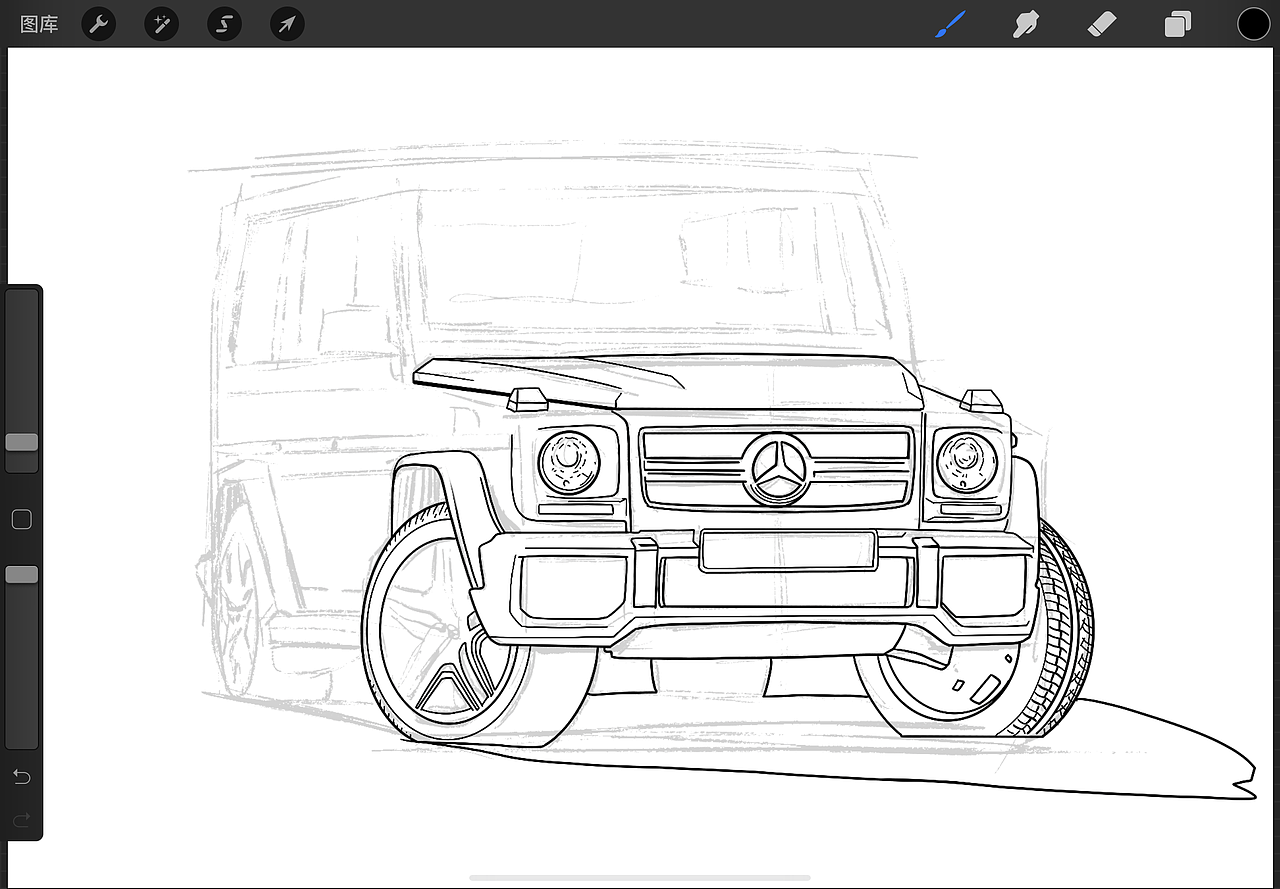This screenshot has width=1280, height=889.
Task: Open the Gallery (图库) button
Action: [x=39, y=24]
